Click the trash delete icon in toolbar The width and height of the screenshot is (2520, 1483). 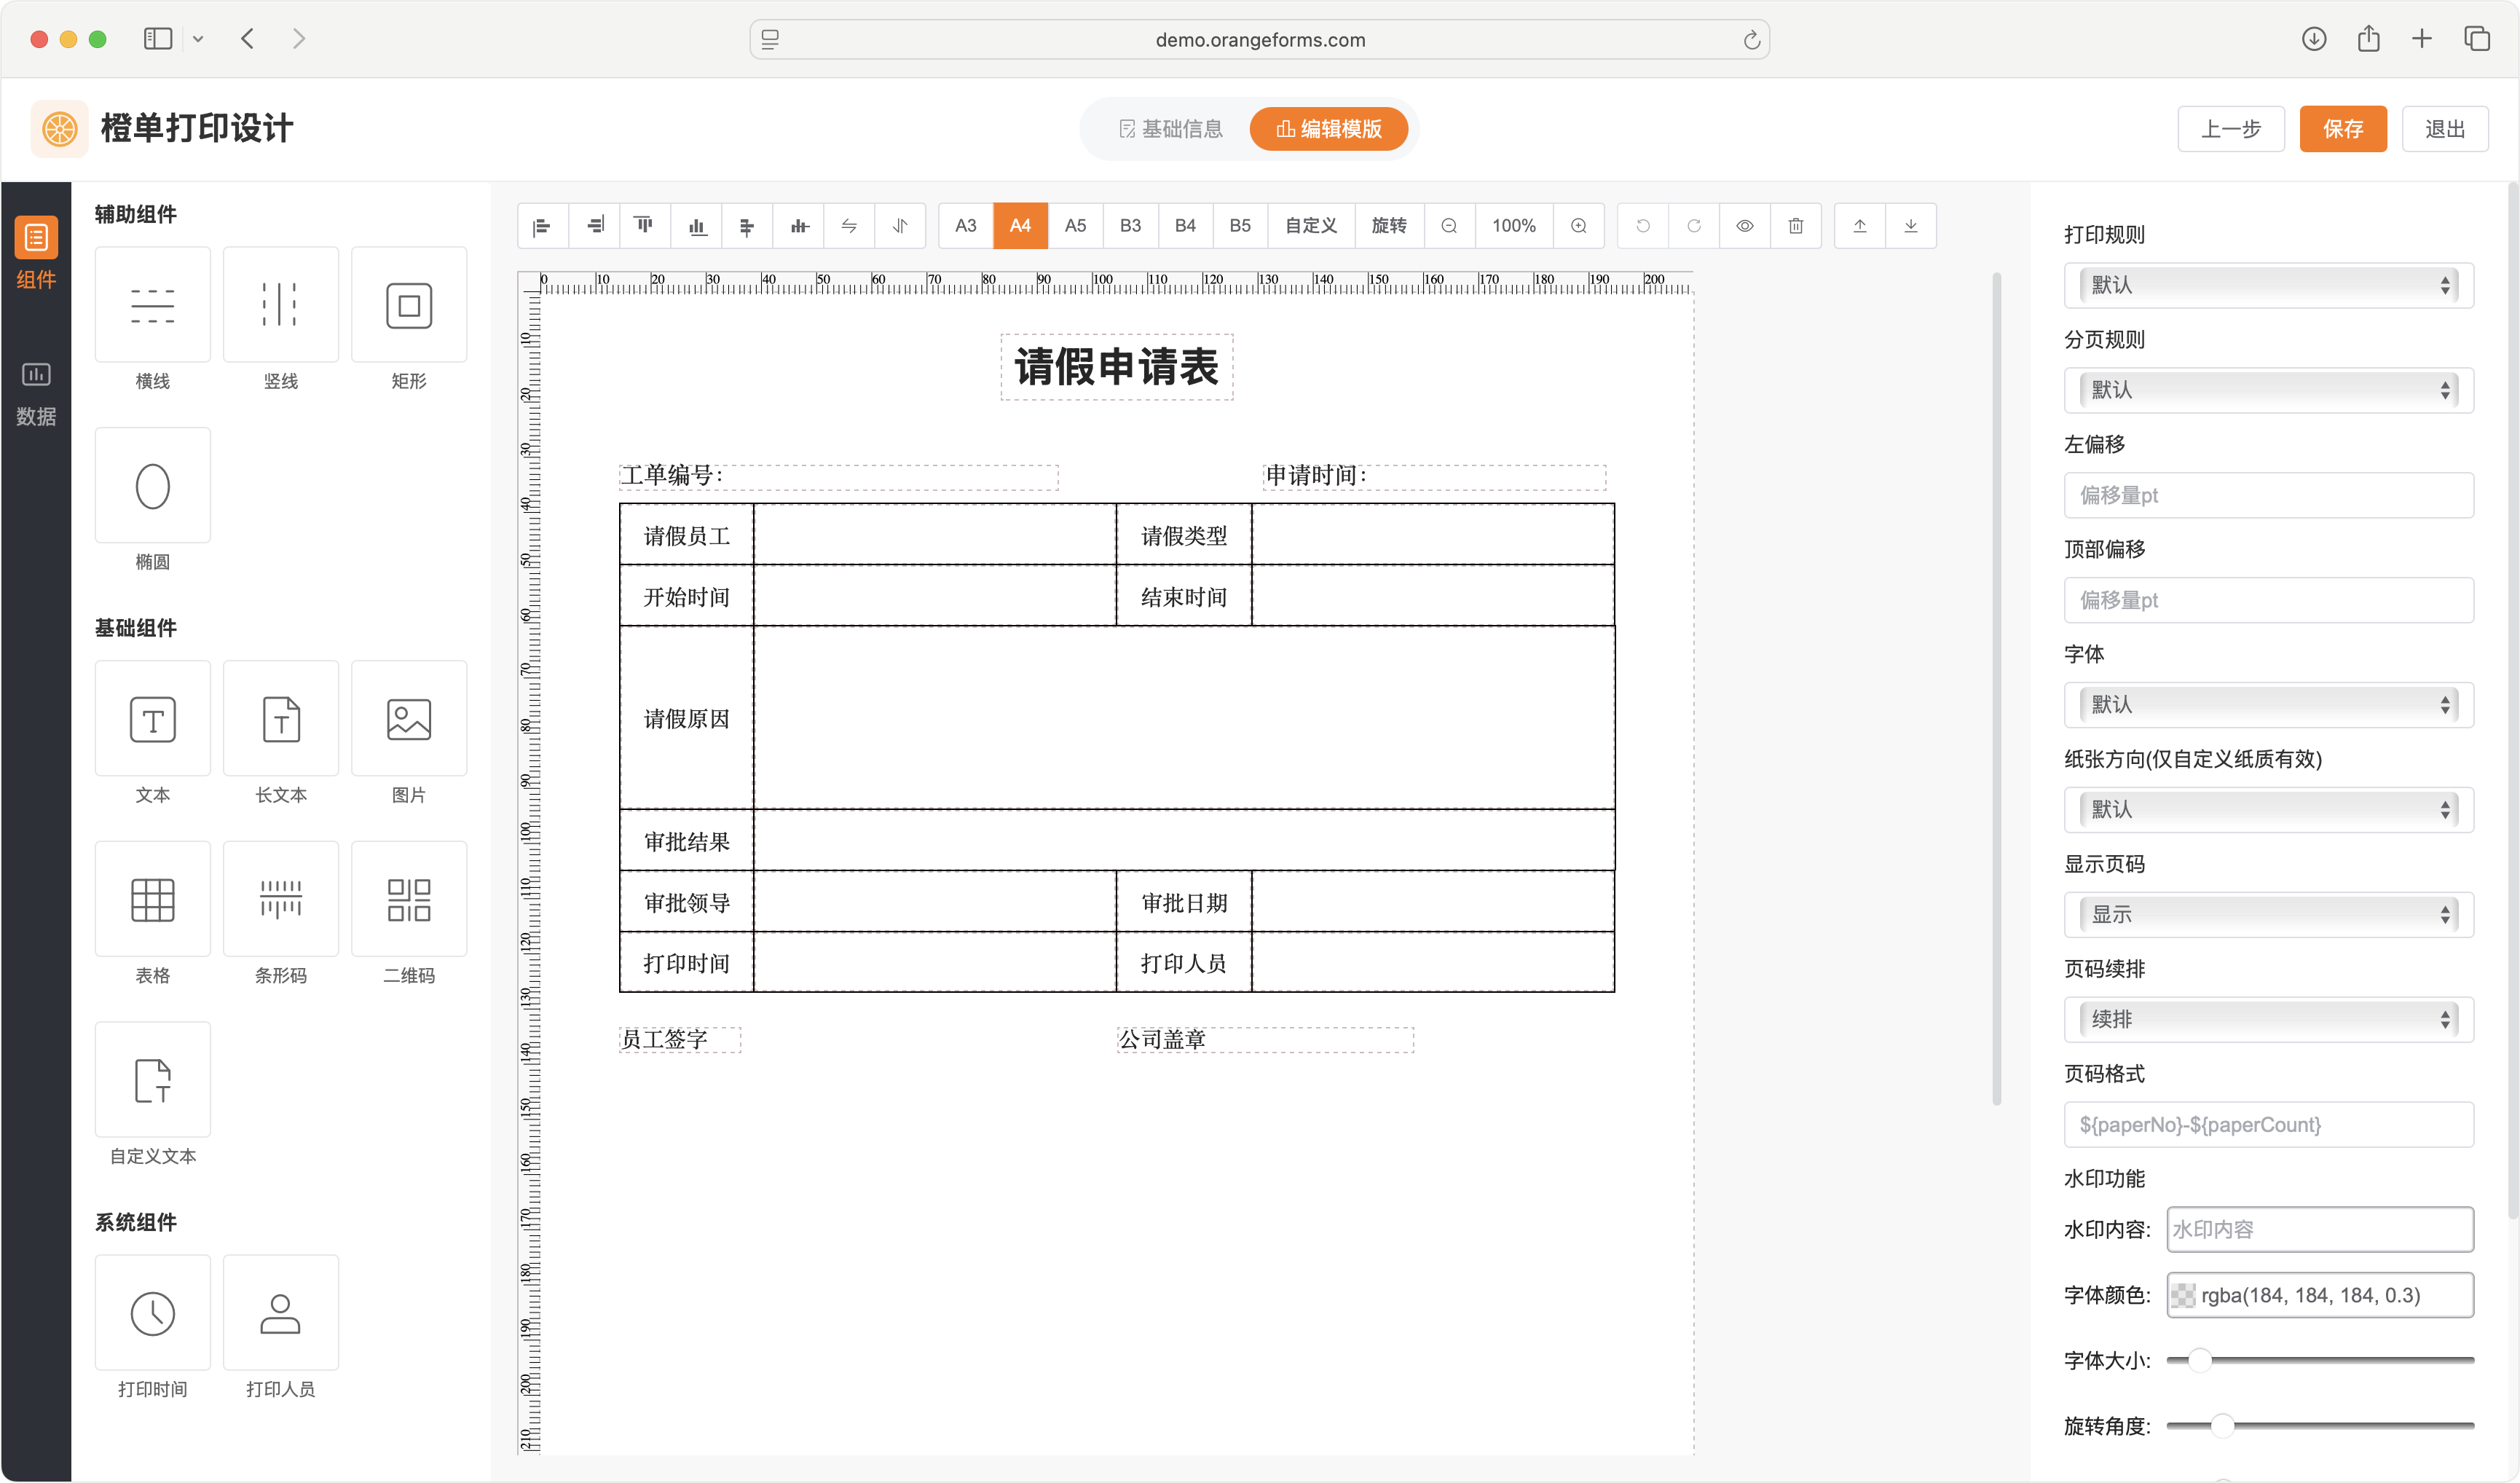pyautogui.click(x=1795, y=226)
